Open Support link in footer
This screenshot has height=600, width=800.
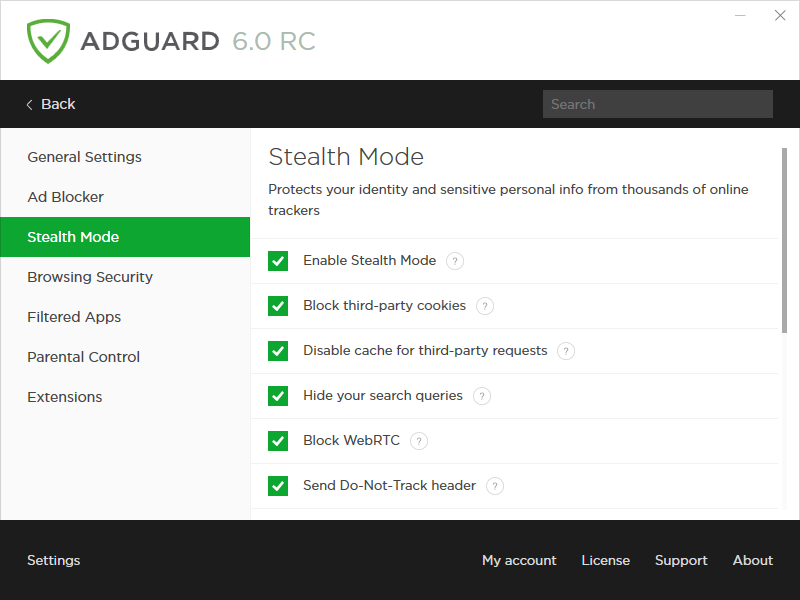coord(681,560)
